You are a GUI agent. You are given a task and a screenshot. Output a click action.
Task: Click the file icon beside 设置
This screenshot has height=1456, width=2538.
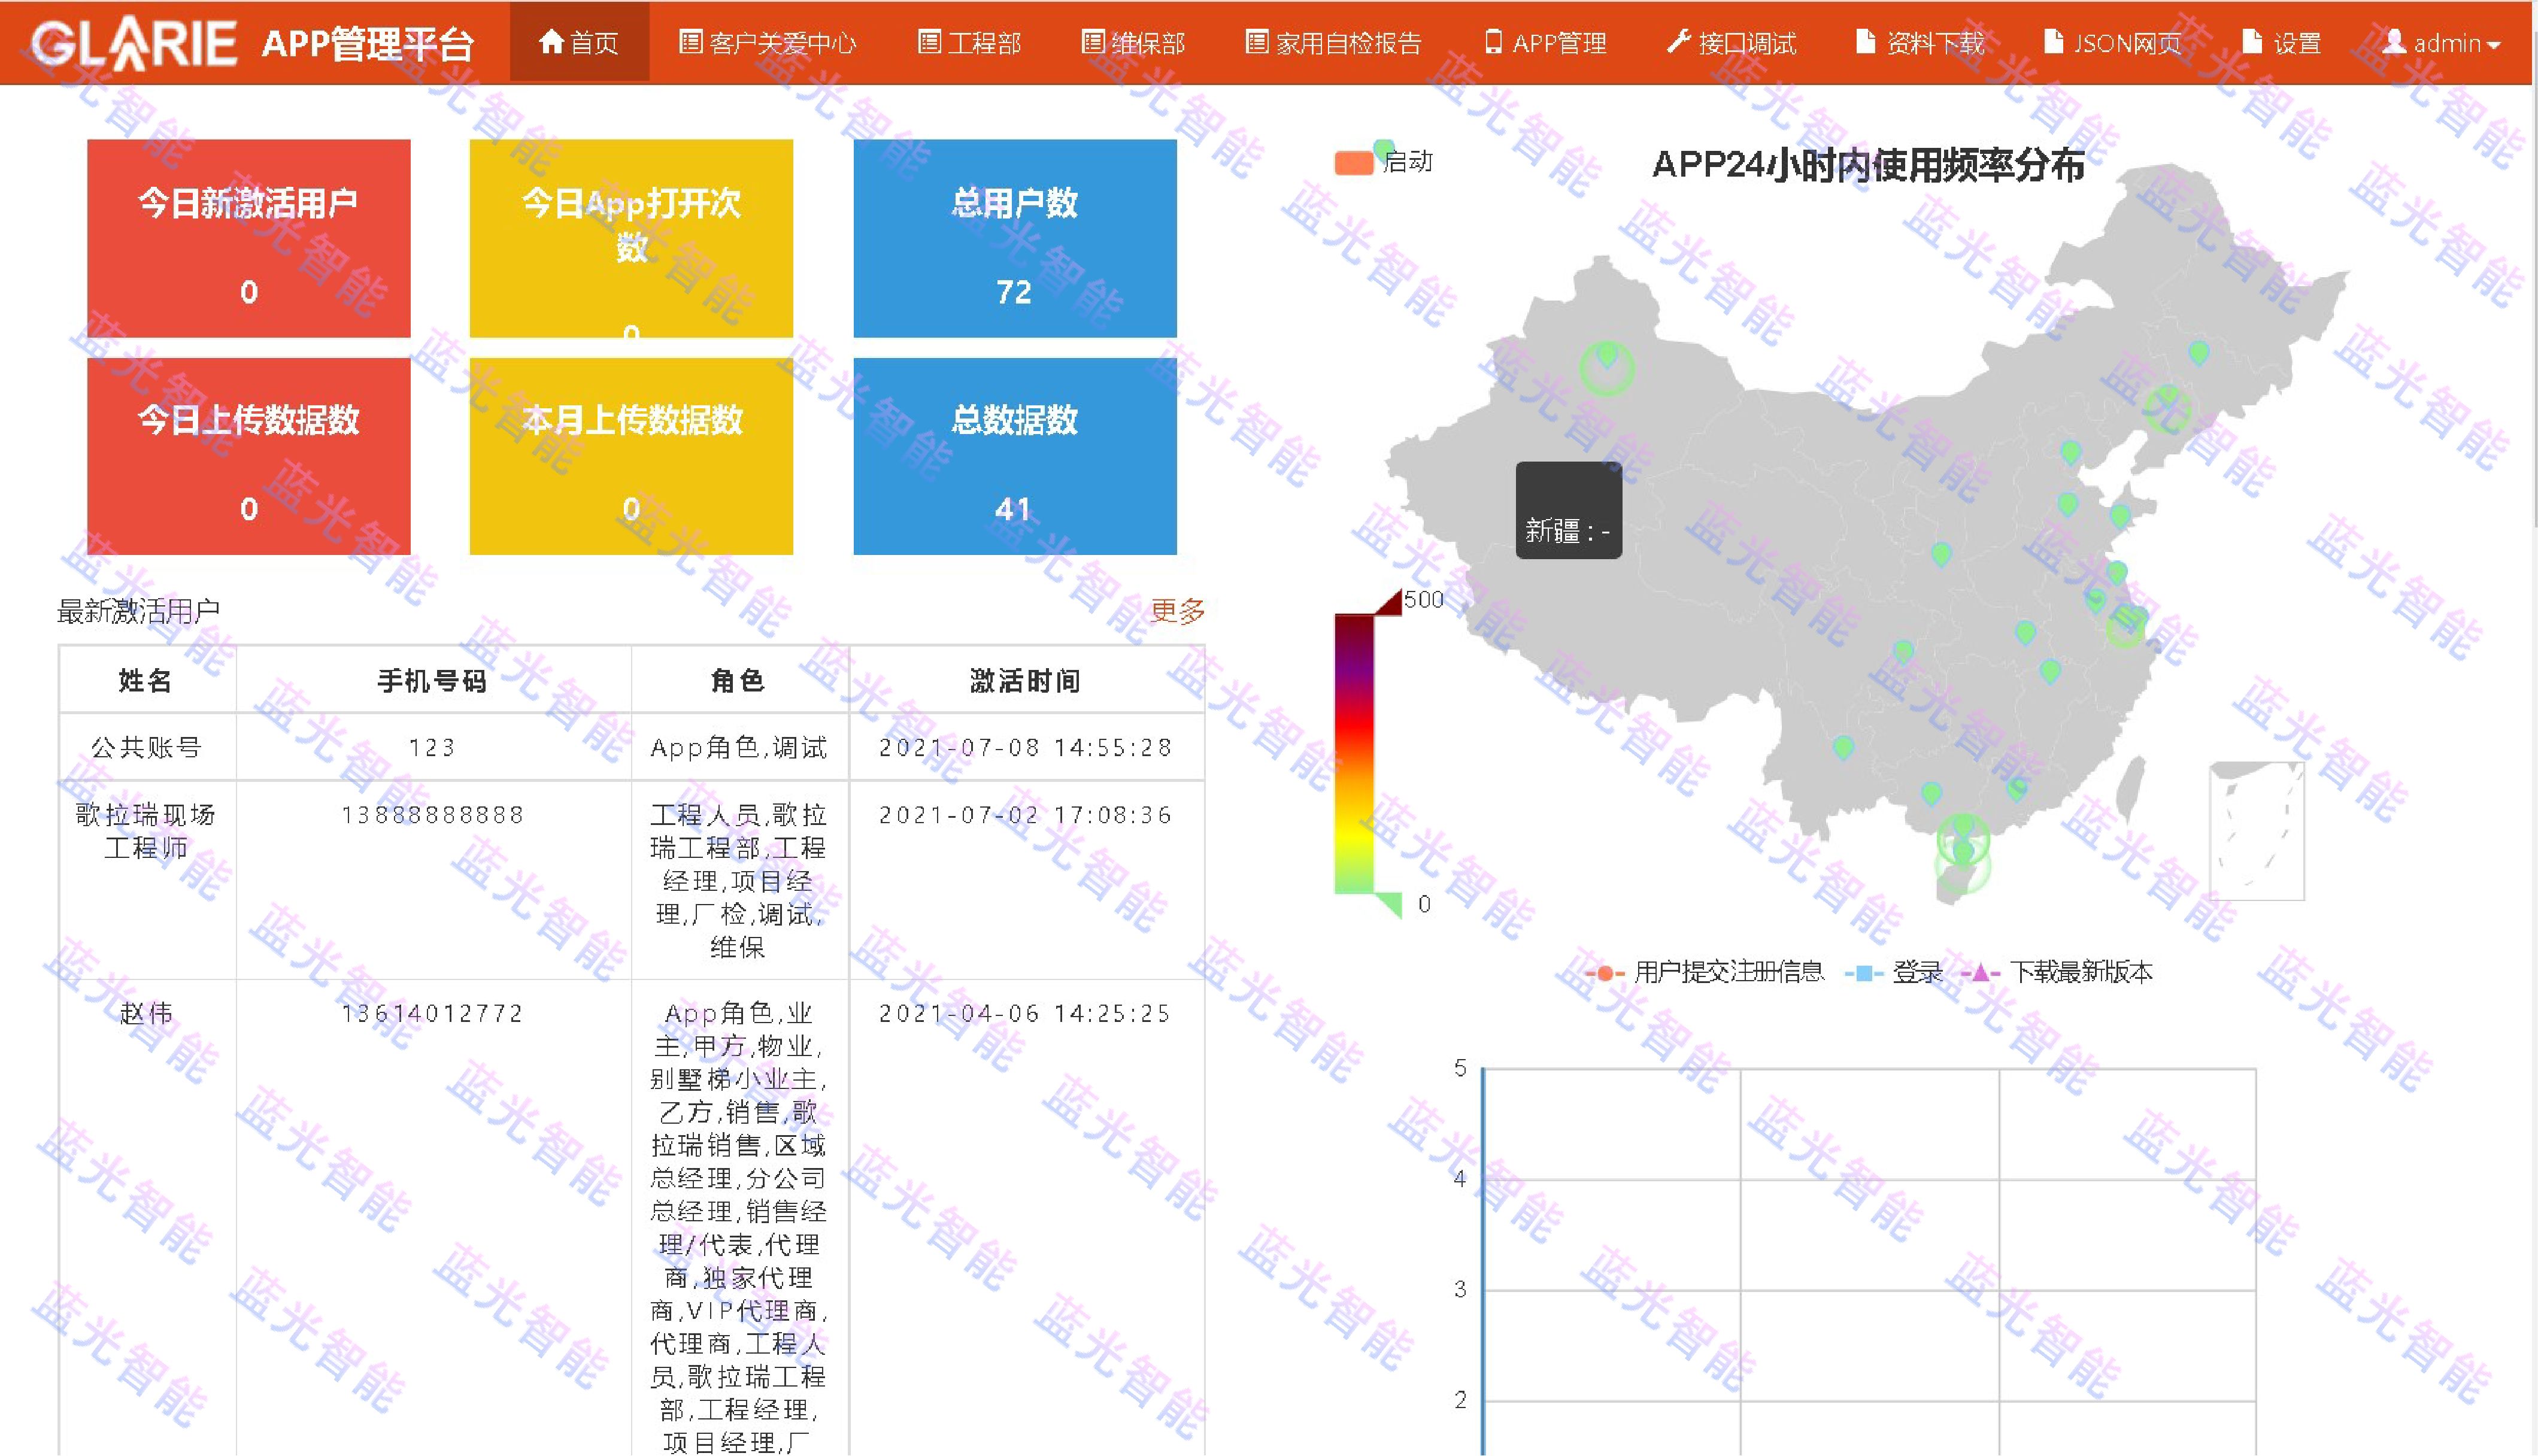click(2252, 42)
